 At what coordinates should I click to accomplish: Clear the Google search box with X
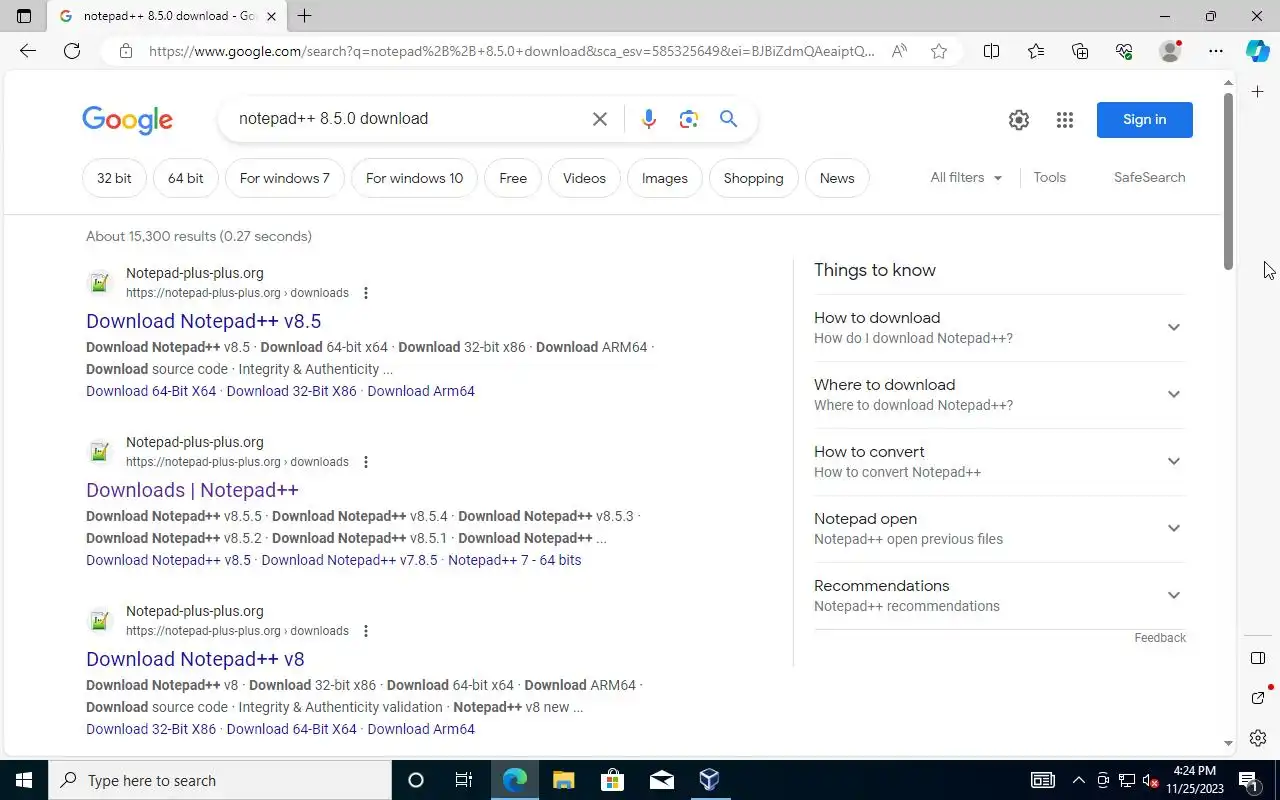tap(600, 119)
